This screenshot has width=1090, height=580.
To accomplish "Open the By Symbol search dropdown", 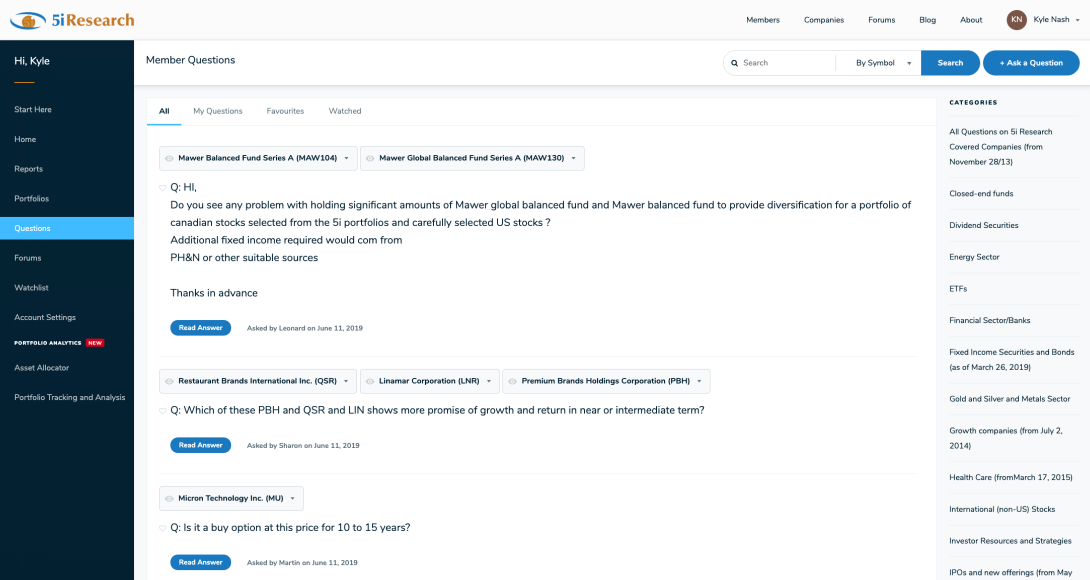I will point(878,63).
